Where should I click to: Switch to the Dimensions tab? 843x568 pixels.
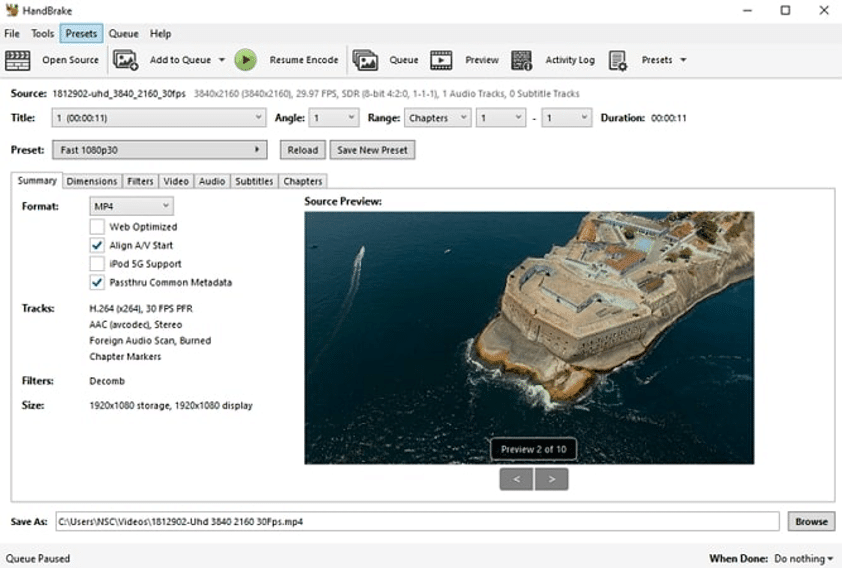92,181
